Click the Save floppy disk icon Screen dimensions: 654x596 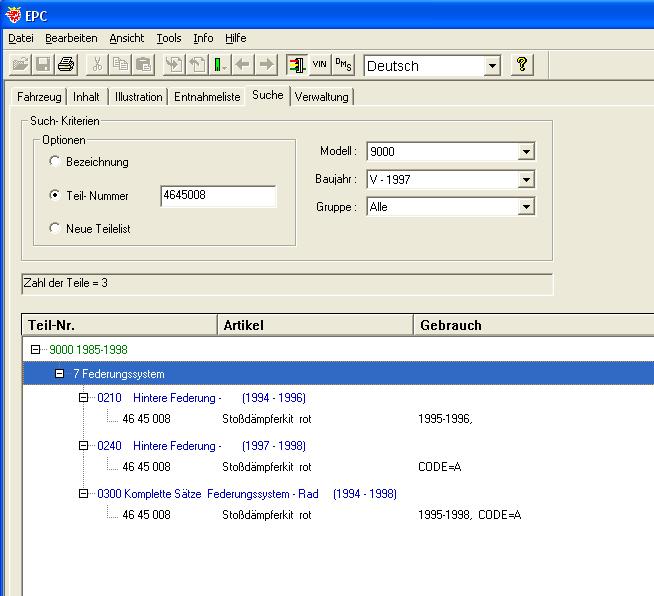click(43, 65)
